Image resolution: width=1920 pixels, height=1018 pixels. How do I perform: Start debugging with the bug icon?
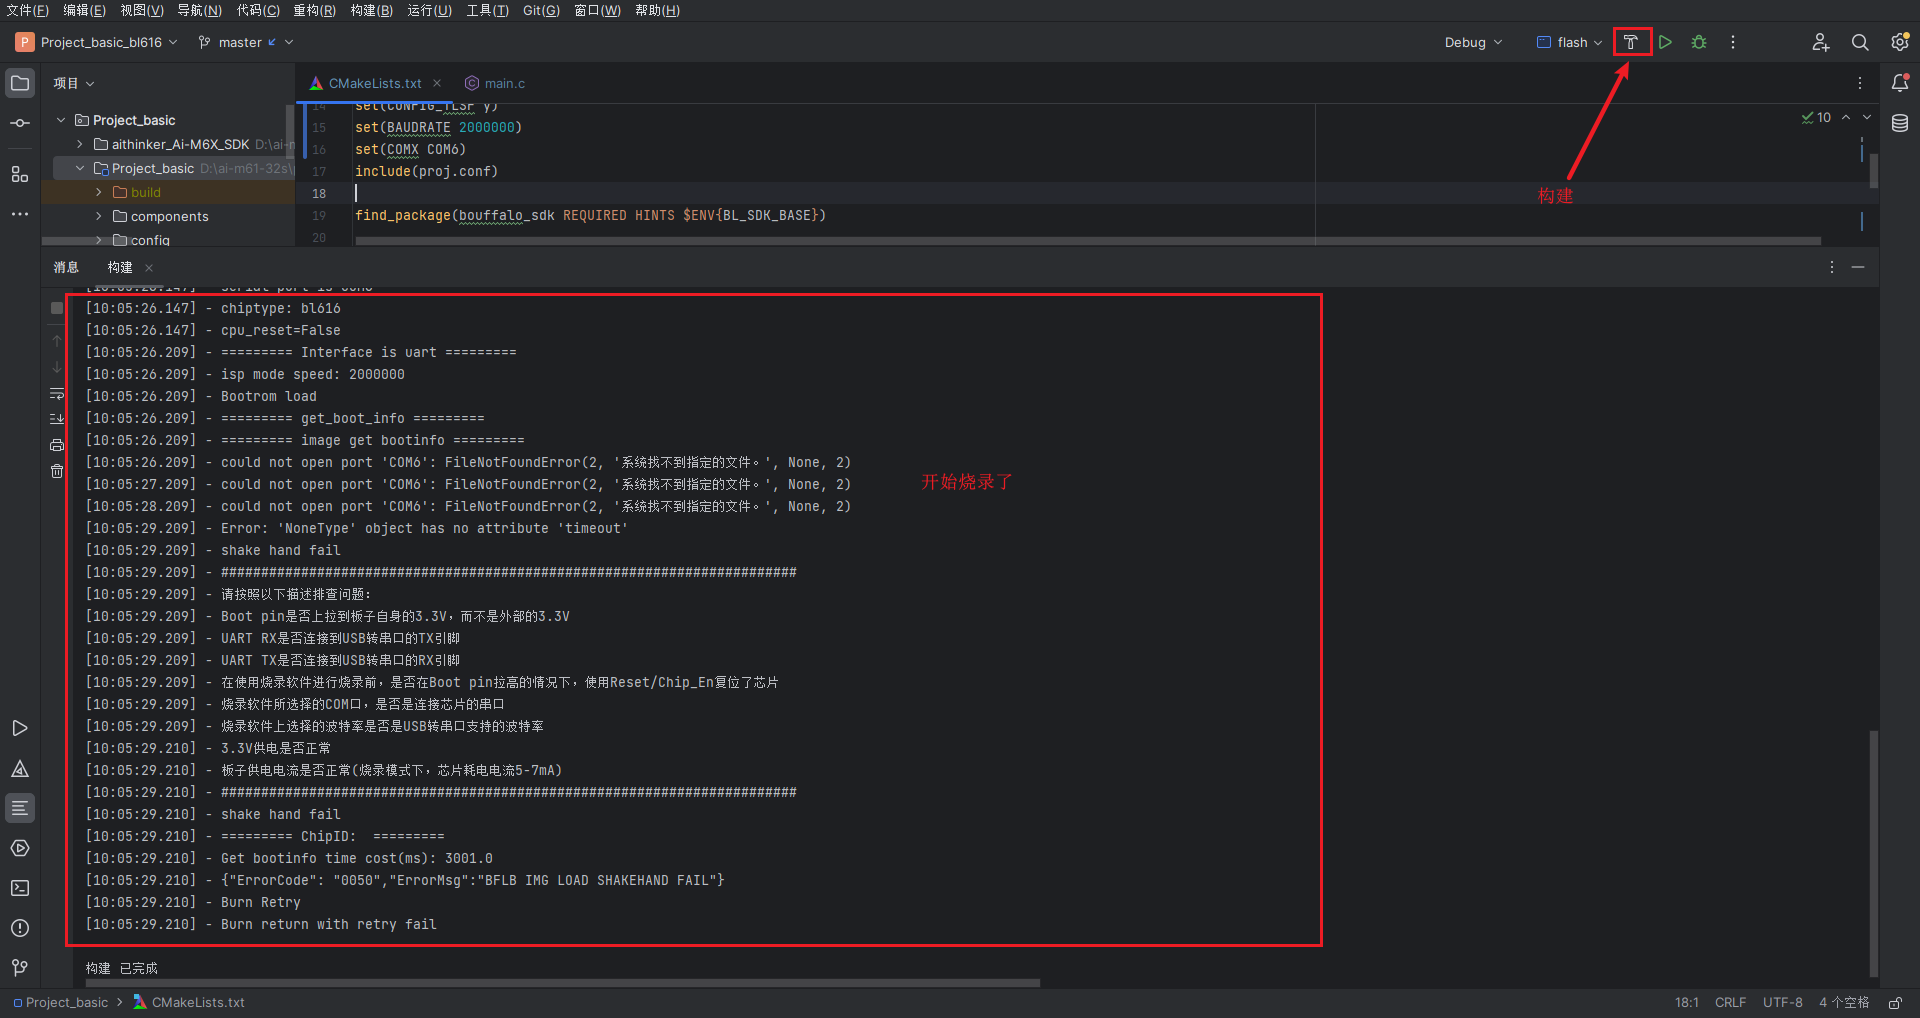pos(1699,42)
